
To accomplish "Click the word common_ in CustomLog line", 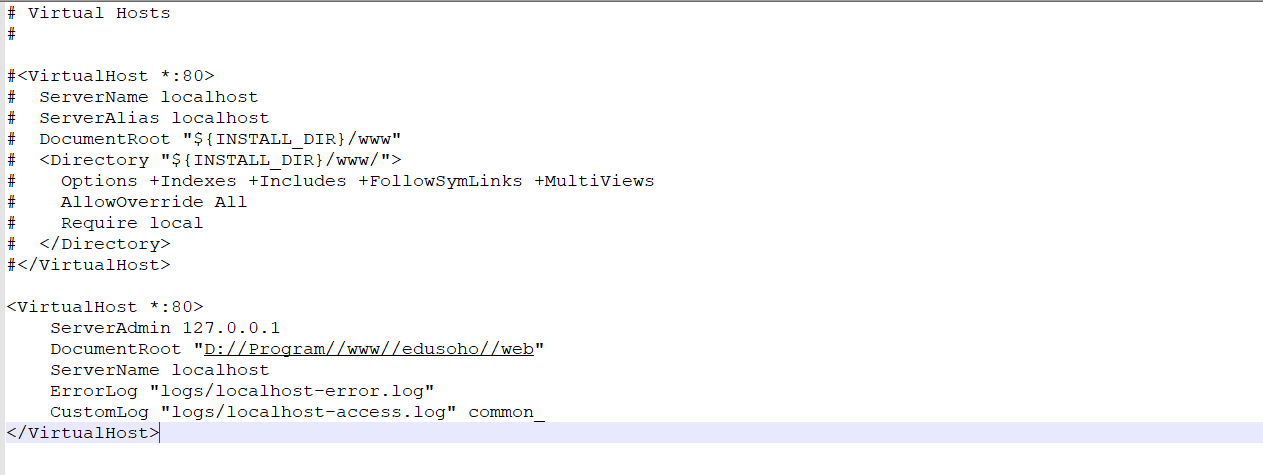I will 506,412.
